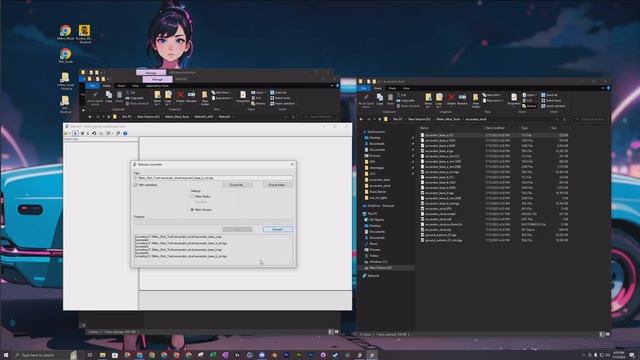Click Invert selection in the right Explorer ribbon
640x360 pixels.
(x=553, y=106)
